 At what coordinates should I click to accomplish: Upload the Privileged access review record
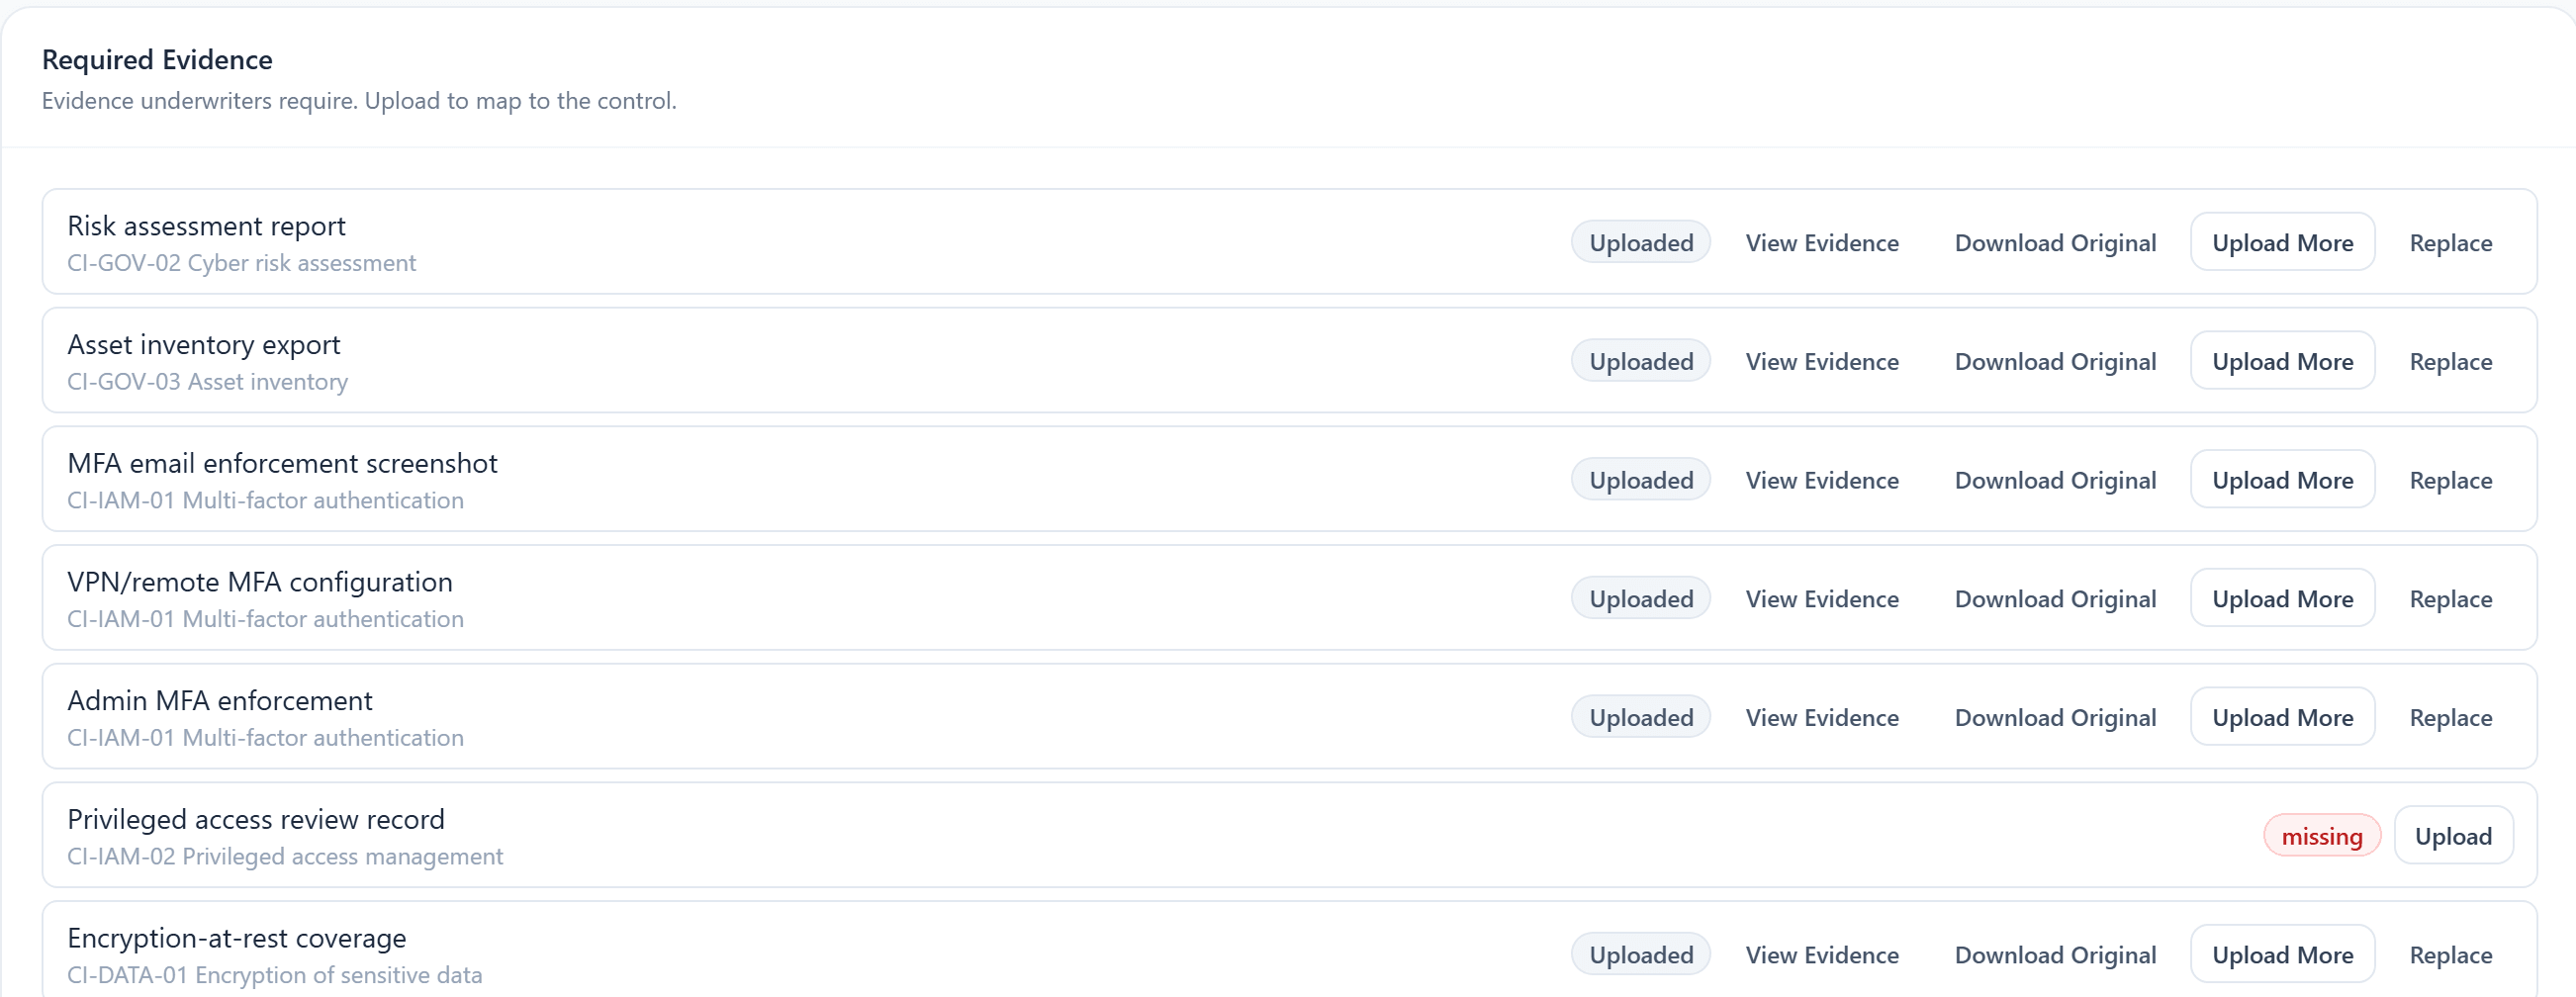pyautogui.click(x=2453, y=836)
